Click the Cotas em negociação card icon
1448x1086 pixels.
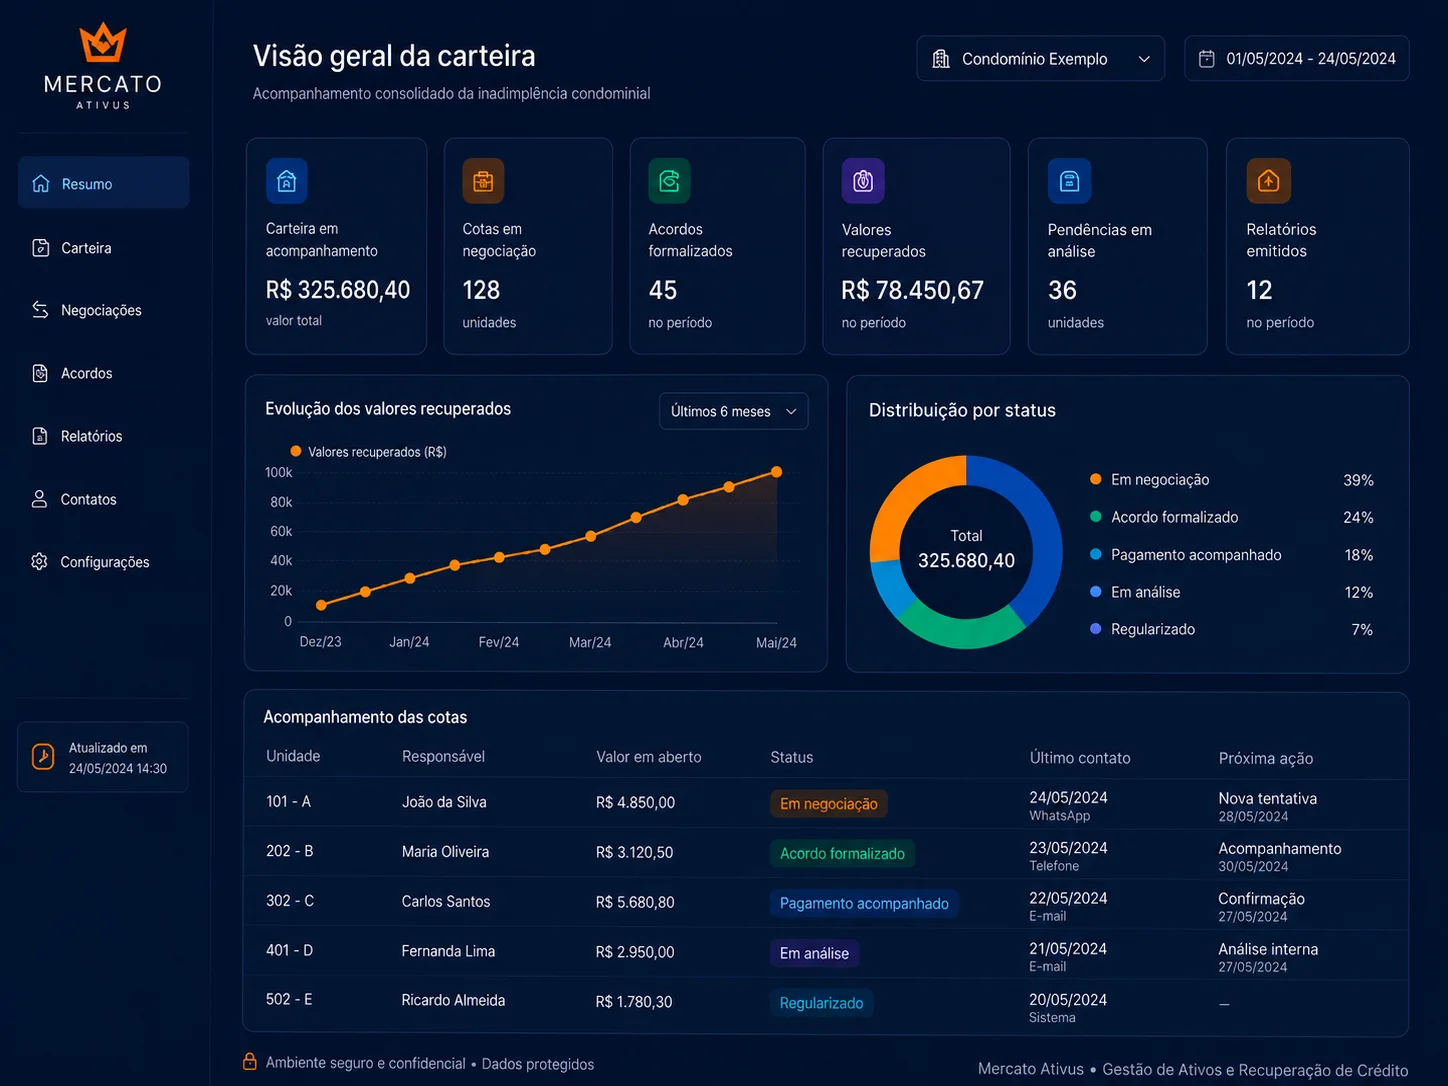point(483,181)
